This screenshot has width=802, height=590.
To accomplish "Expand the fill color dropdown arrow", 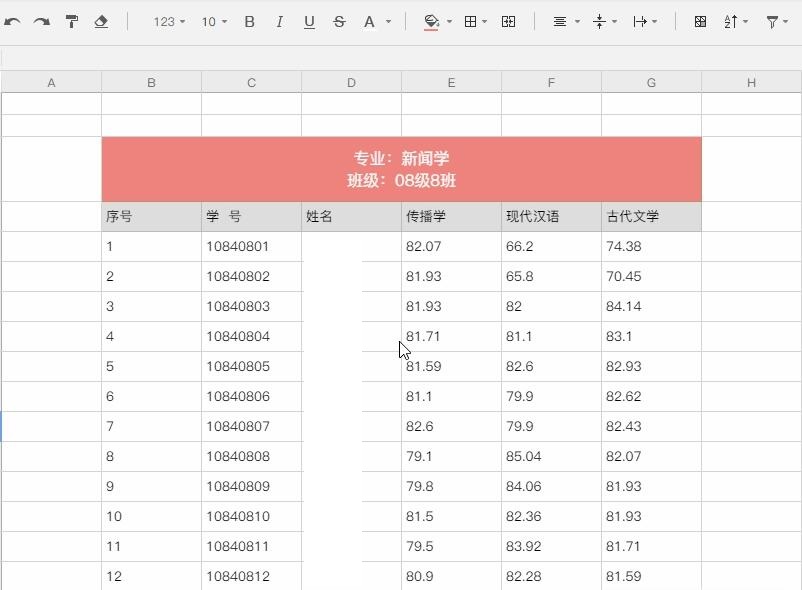I will tap(449, 21).
